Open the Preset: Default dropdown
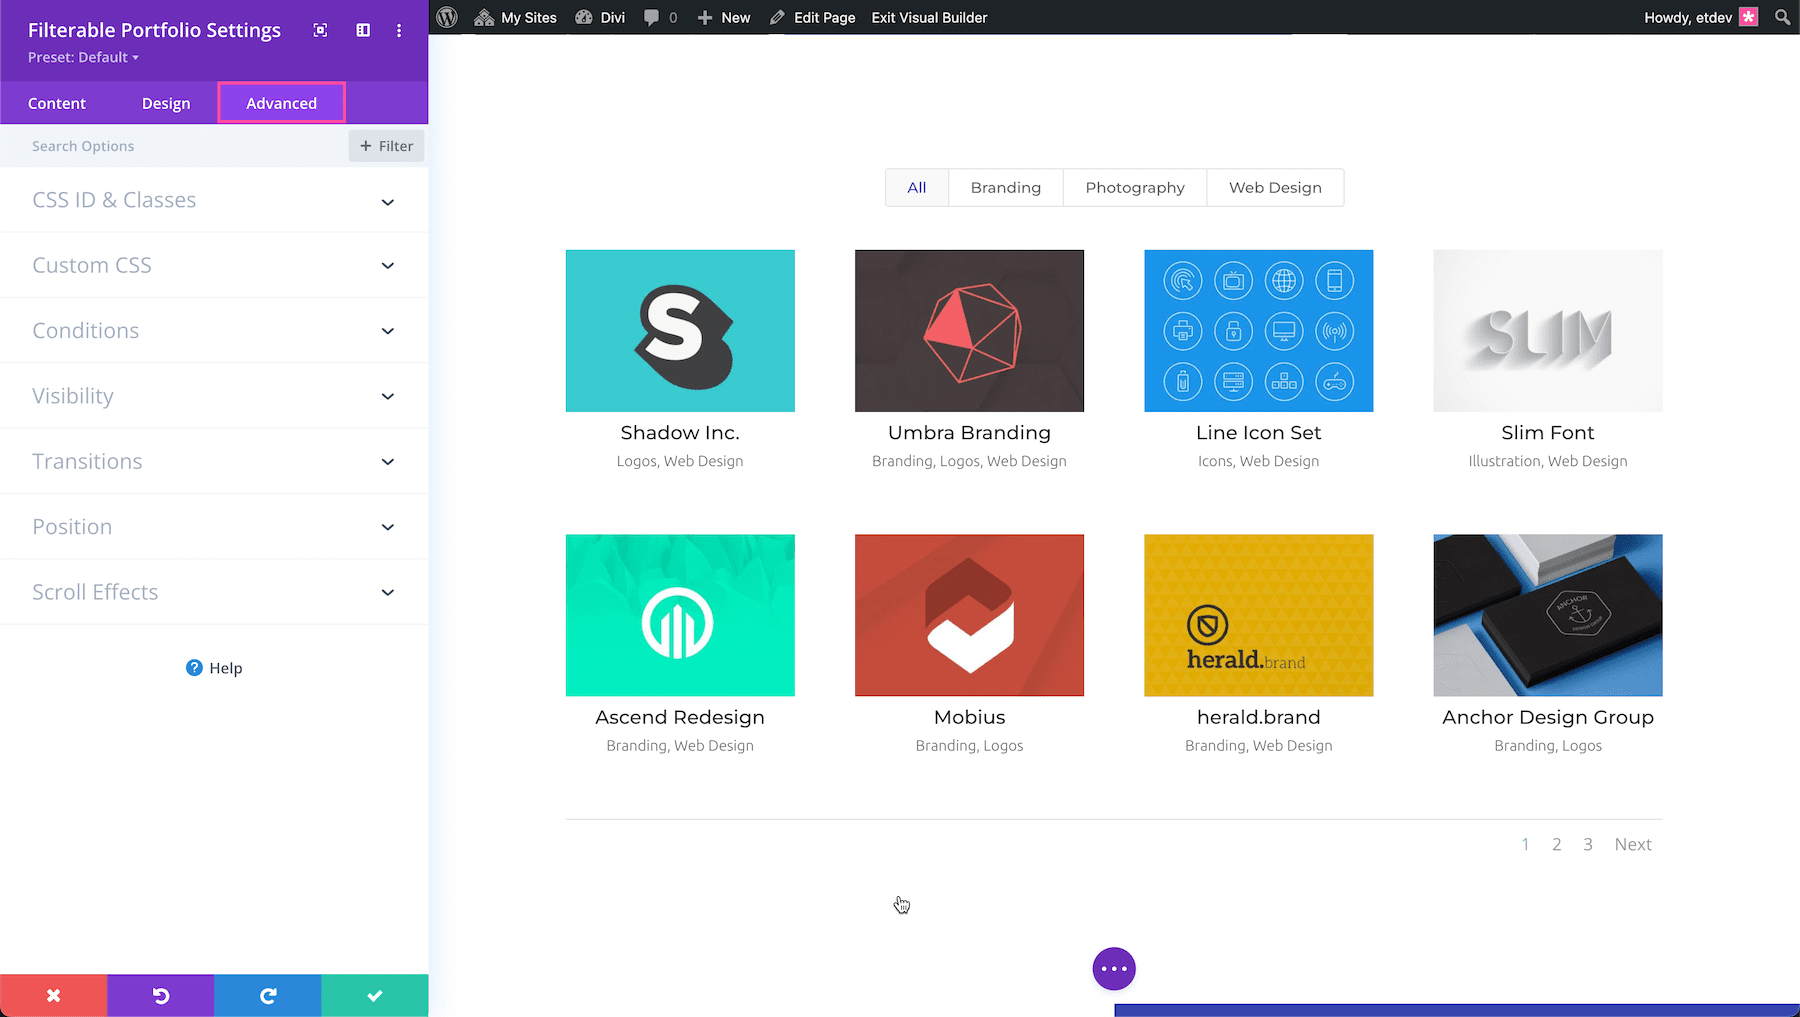 click(83, 57)
